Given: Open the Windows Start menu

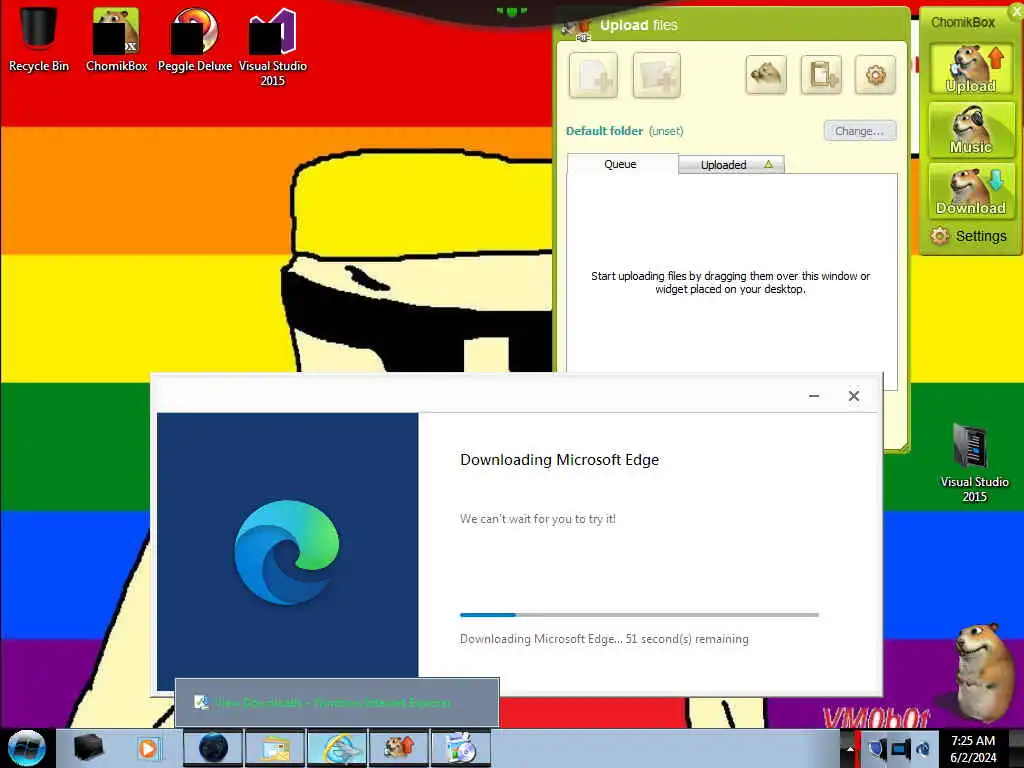Looking at the screenshot, I should click(x=26, y=748).
